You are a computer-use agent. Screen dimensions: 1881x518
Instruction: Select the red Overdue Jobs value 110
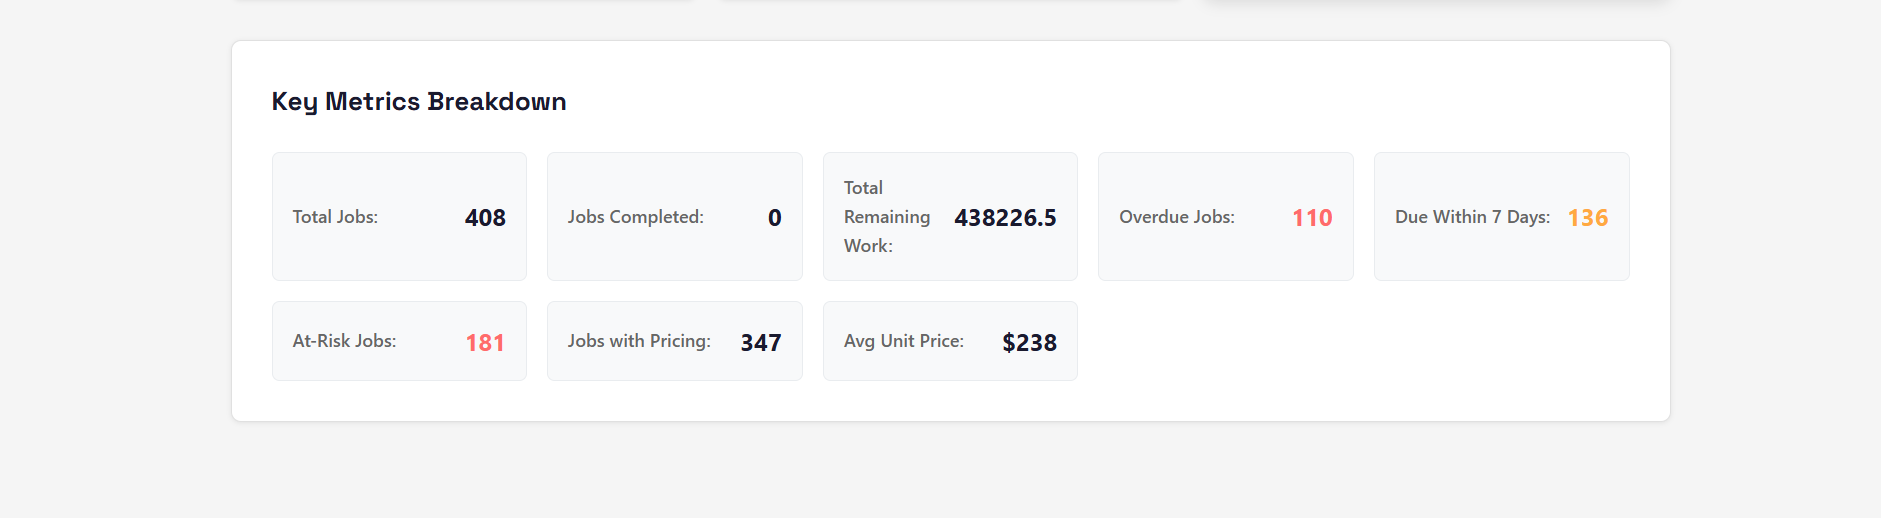tap(1311, 218)
